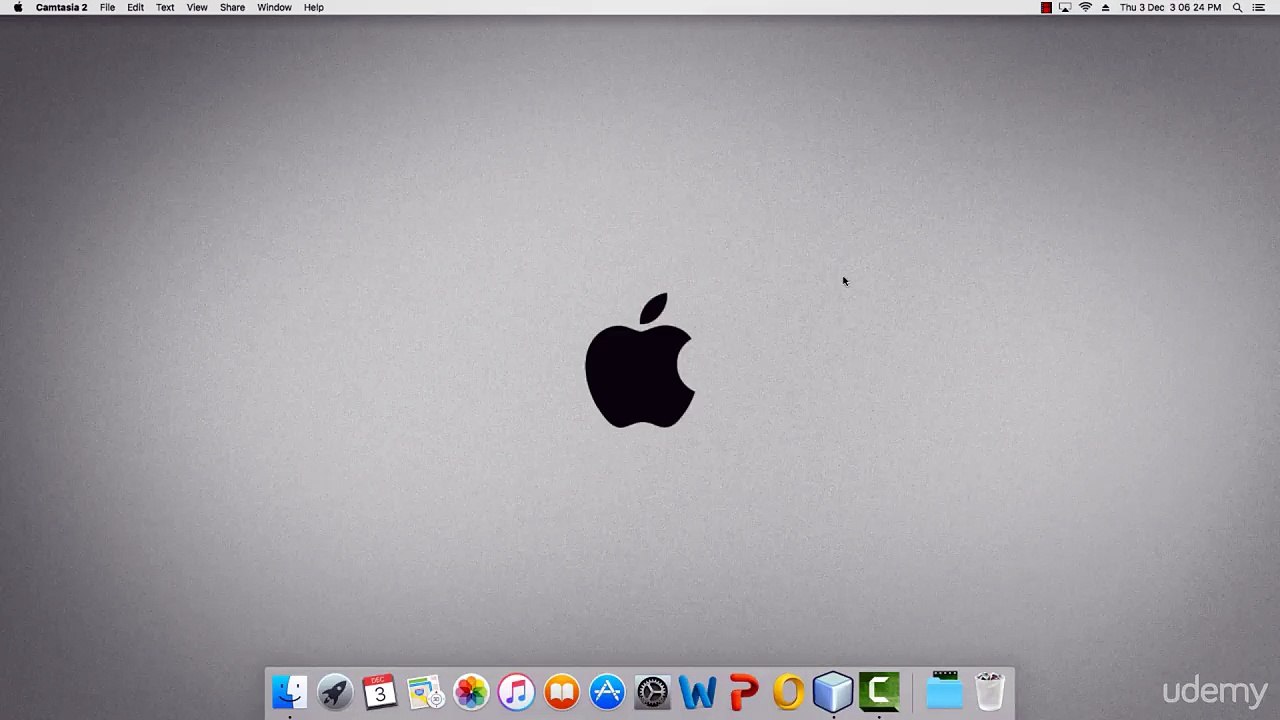Open the Trash in the Dock
Image resolution: width=1280 pixels, height=720 pixels.
click(990, 692)
